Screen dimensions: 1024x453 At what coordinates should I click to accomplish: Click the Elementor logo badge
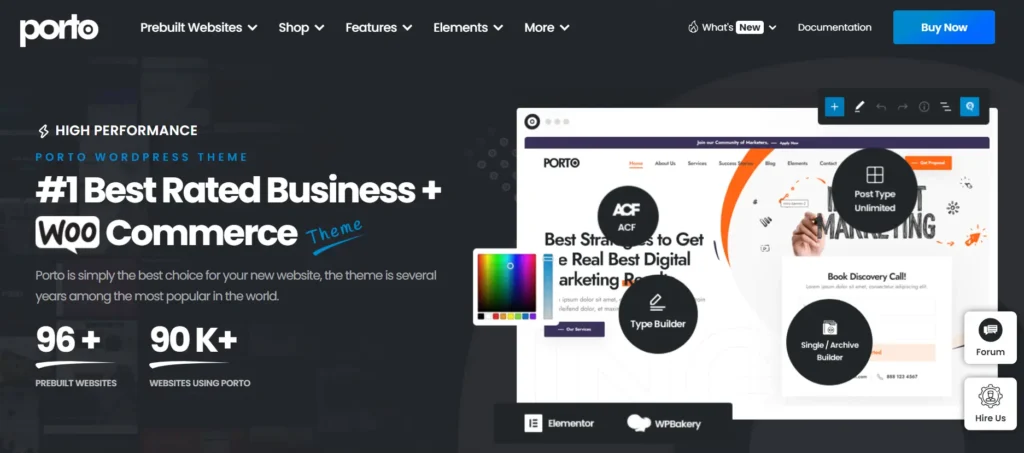[559, 423]
